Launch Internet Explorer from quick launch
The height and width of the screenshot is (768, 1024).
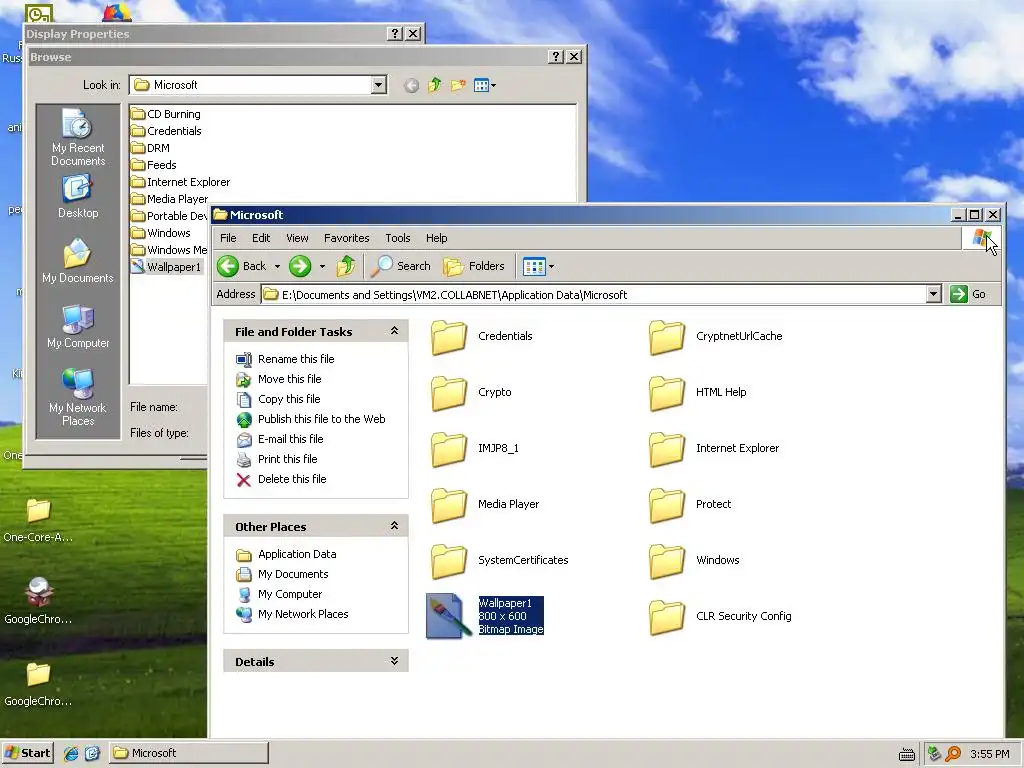pyautogui.click(x=71, y=753)
